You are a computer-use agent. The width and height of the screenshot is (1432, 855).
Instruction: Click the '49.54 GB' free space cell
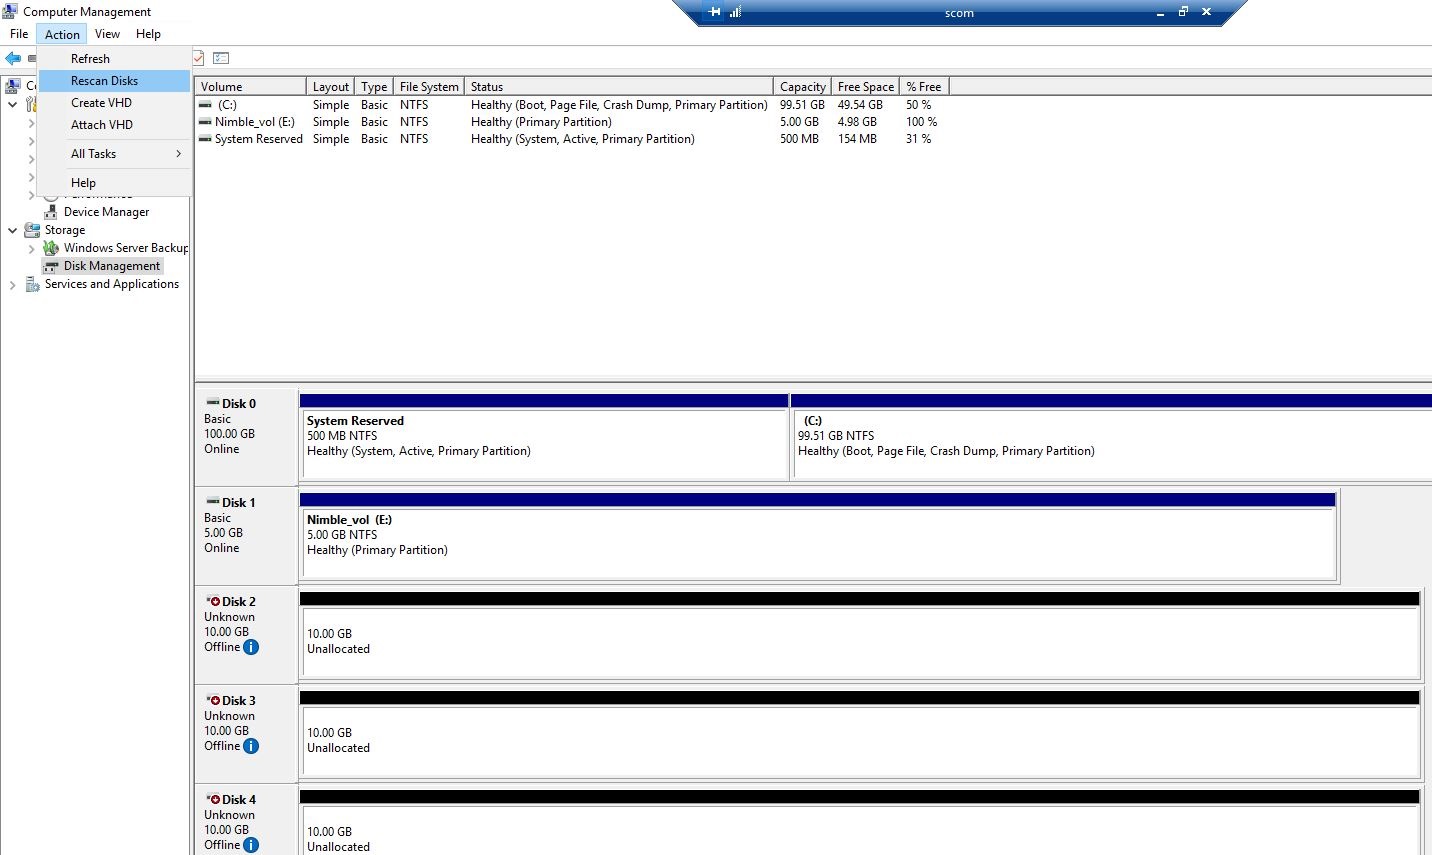pos(860,105)
